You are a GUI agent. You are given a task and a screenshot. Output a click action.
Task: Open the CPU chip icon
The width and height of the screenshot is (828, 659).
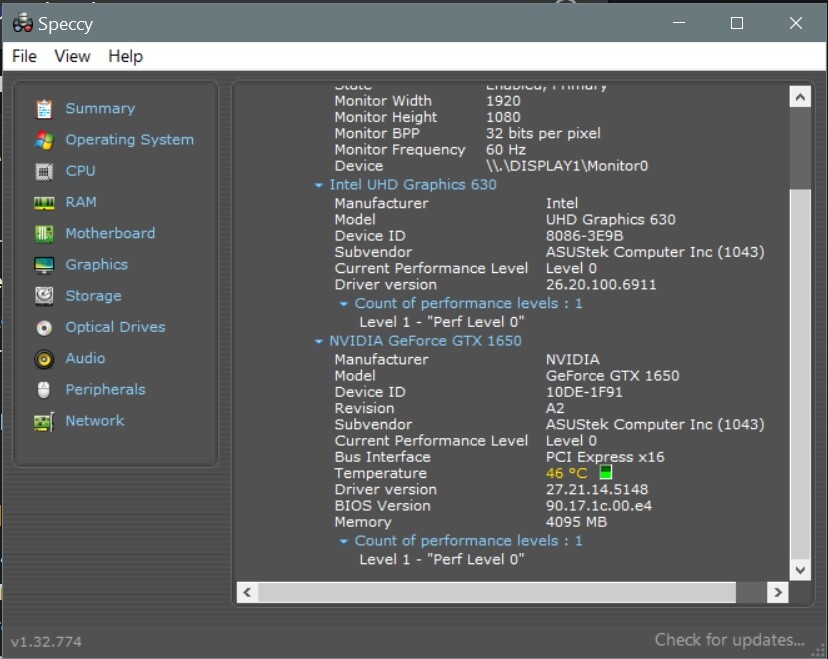44,171
